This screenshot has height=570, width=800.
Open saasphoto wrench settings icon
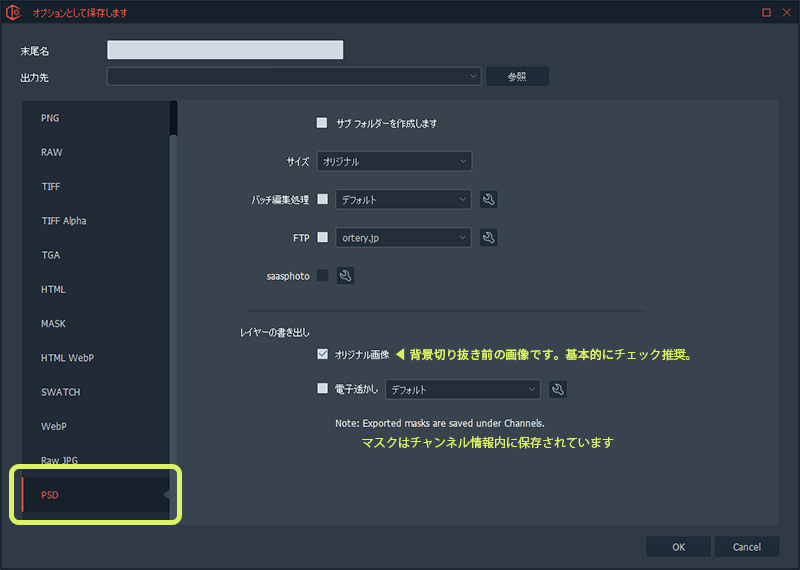tap(345, 275)
